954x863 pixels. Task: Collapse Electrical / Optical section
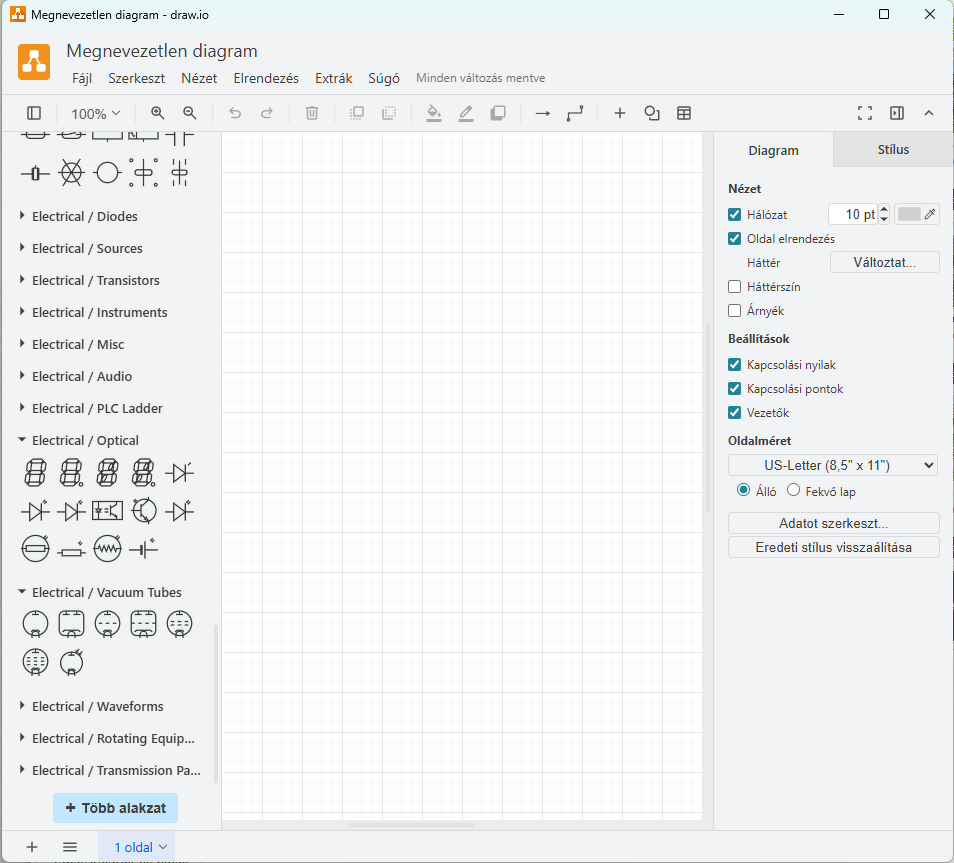[85, 440]
